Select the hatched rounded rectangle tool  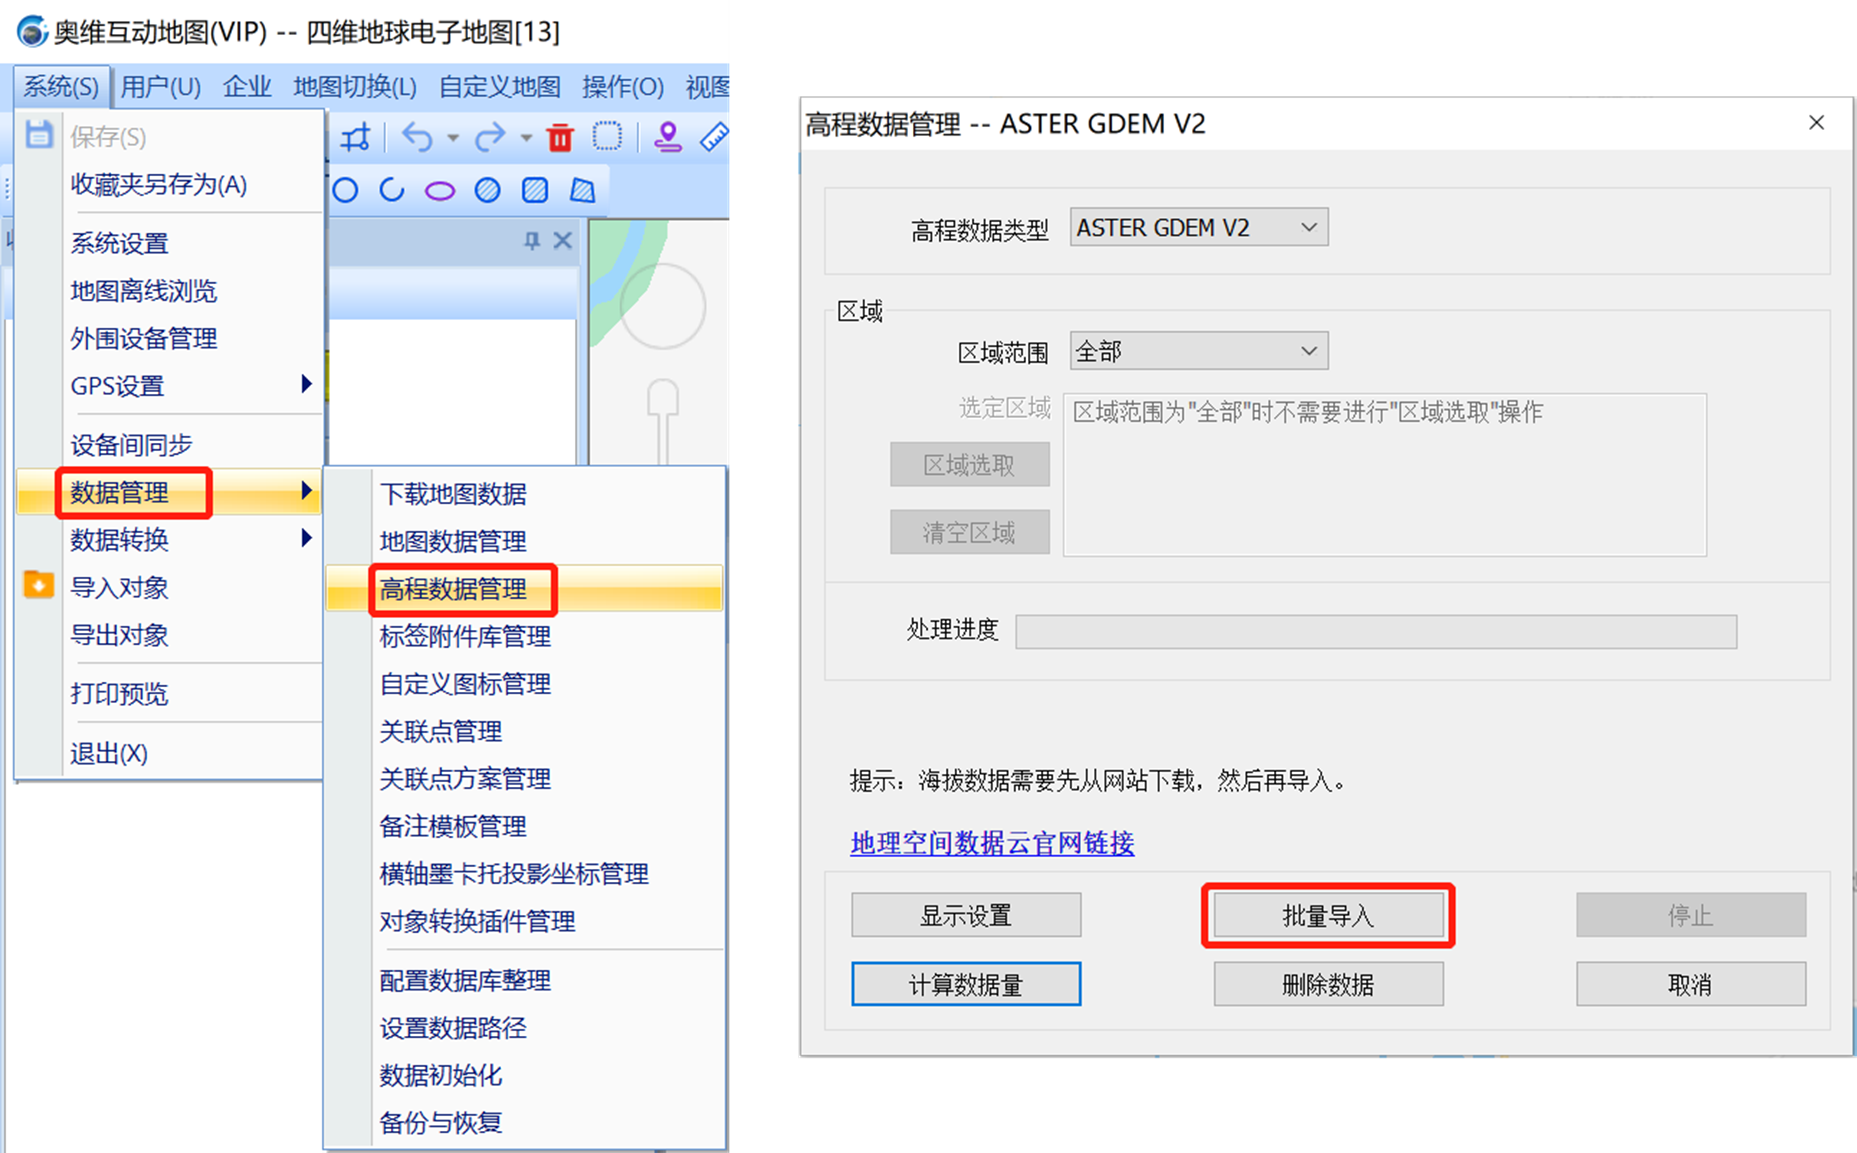535,190
